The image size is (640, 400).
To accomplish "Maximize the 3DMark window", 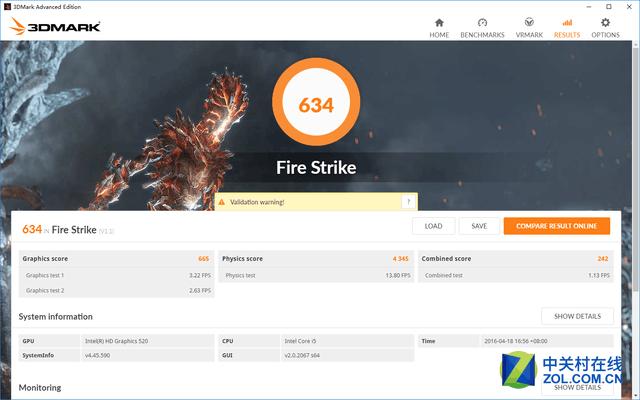I will 609,7.
